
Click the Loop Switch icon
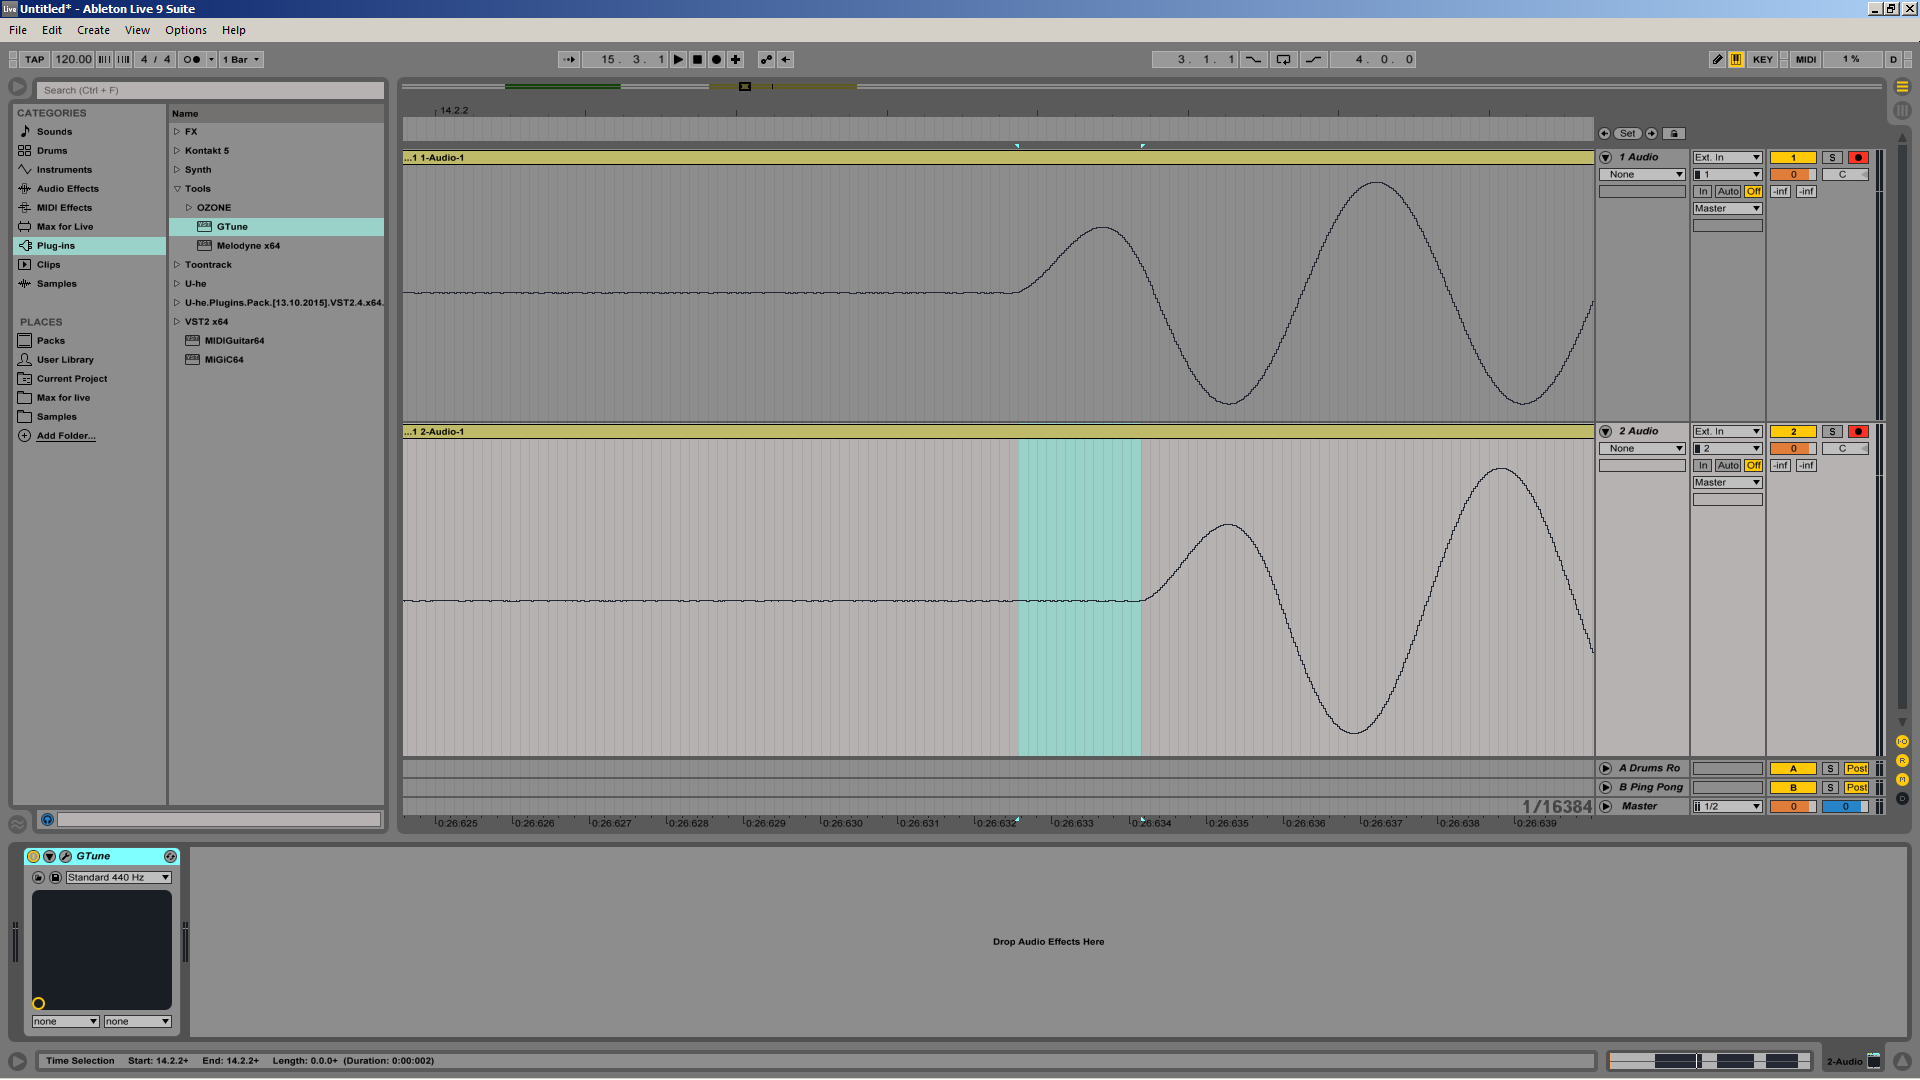1283,60
